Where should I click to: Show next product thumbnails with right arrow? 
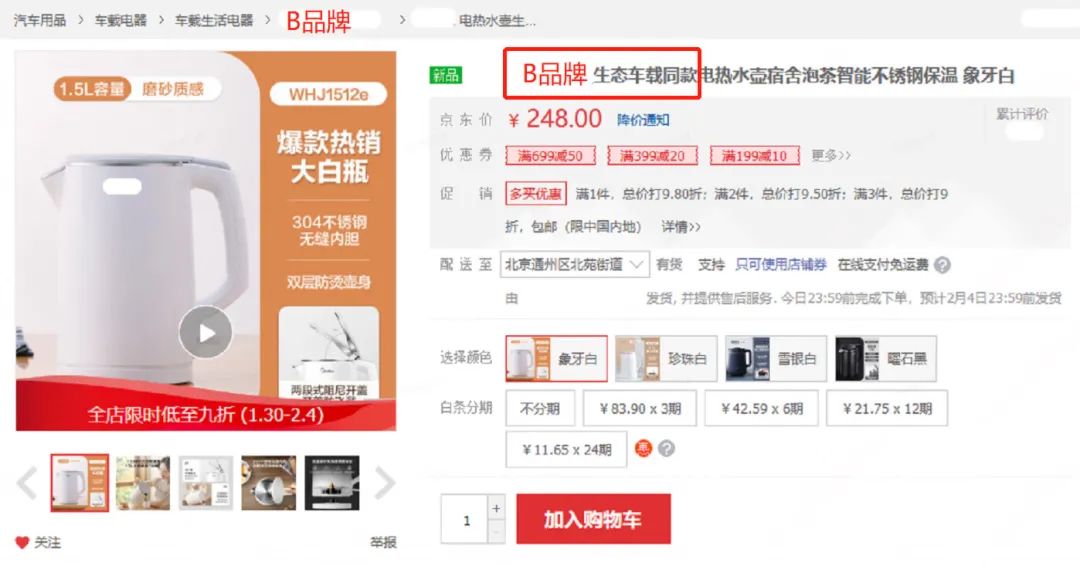point(385,483)
